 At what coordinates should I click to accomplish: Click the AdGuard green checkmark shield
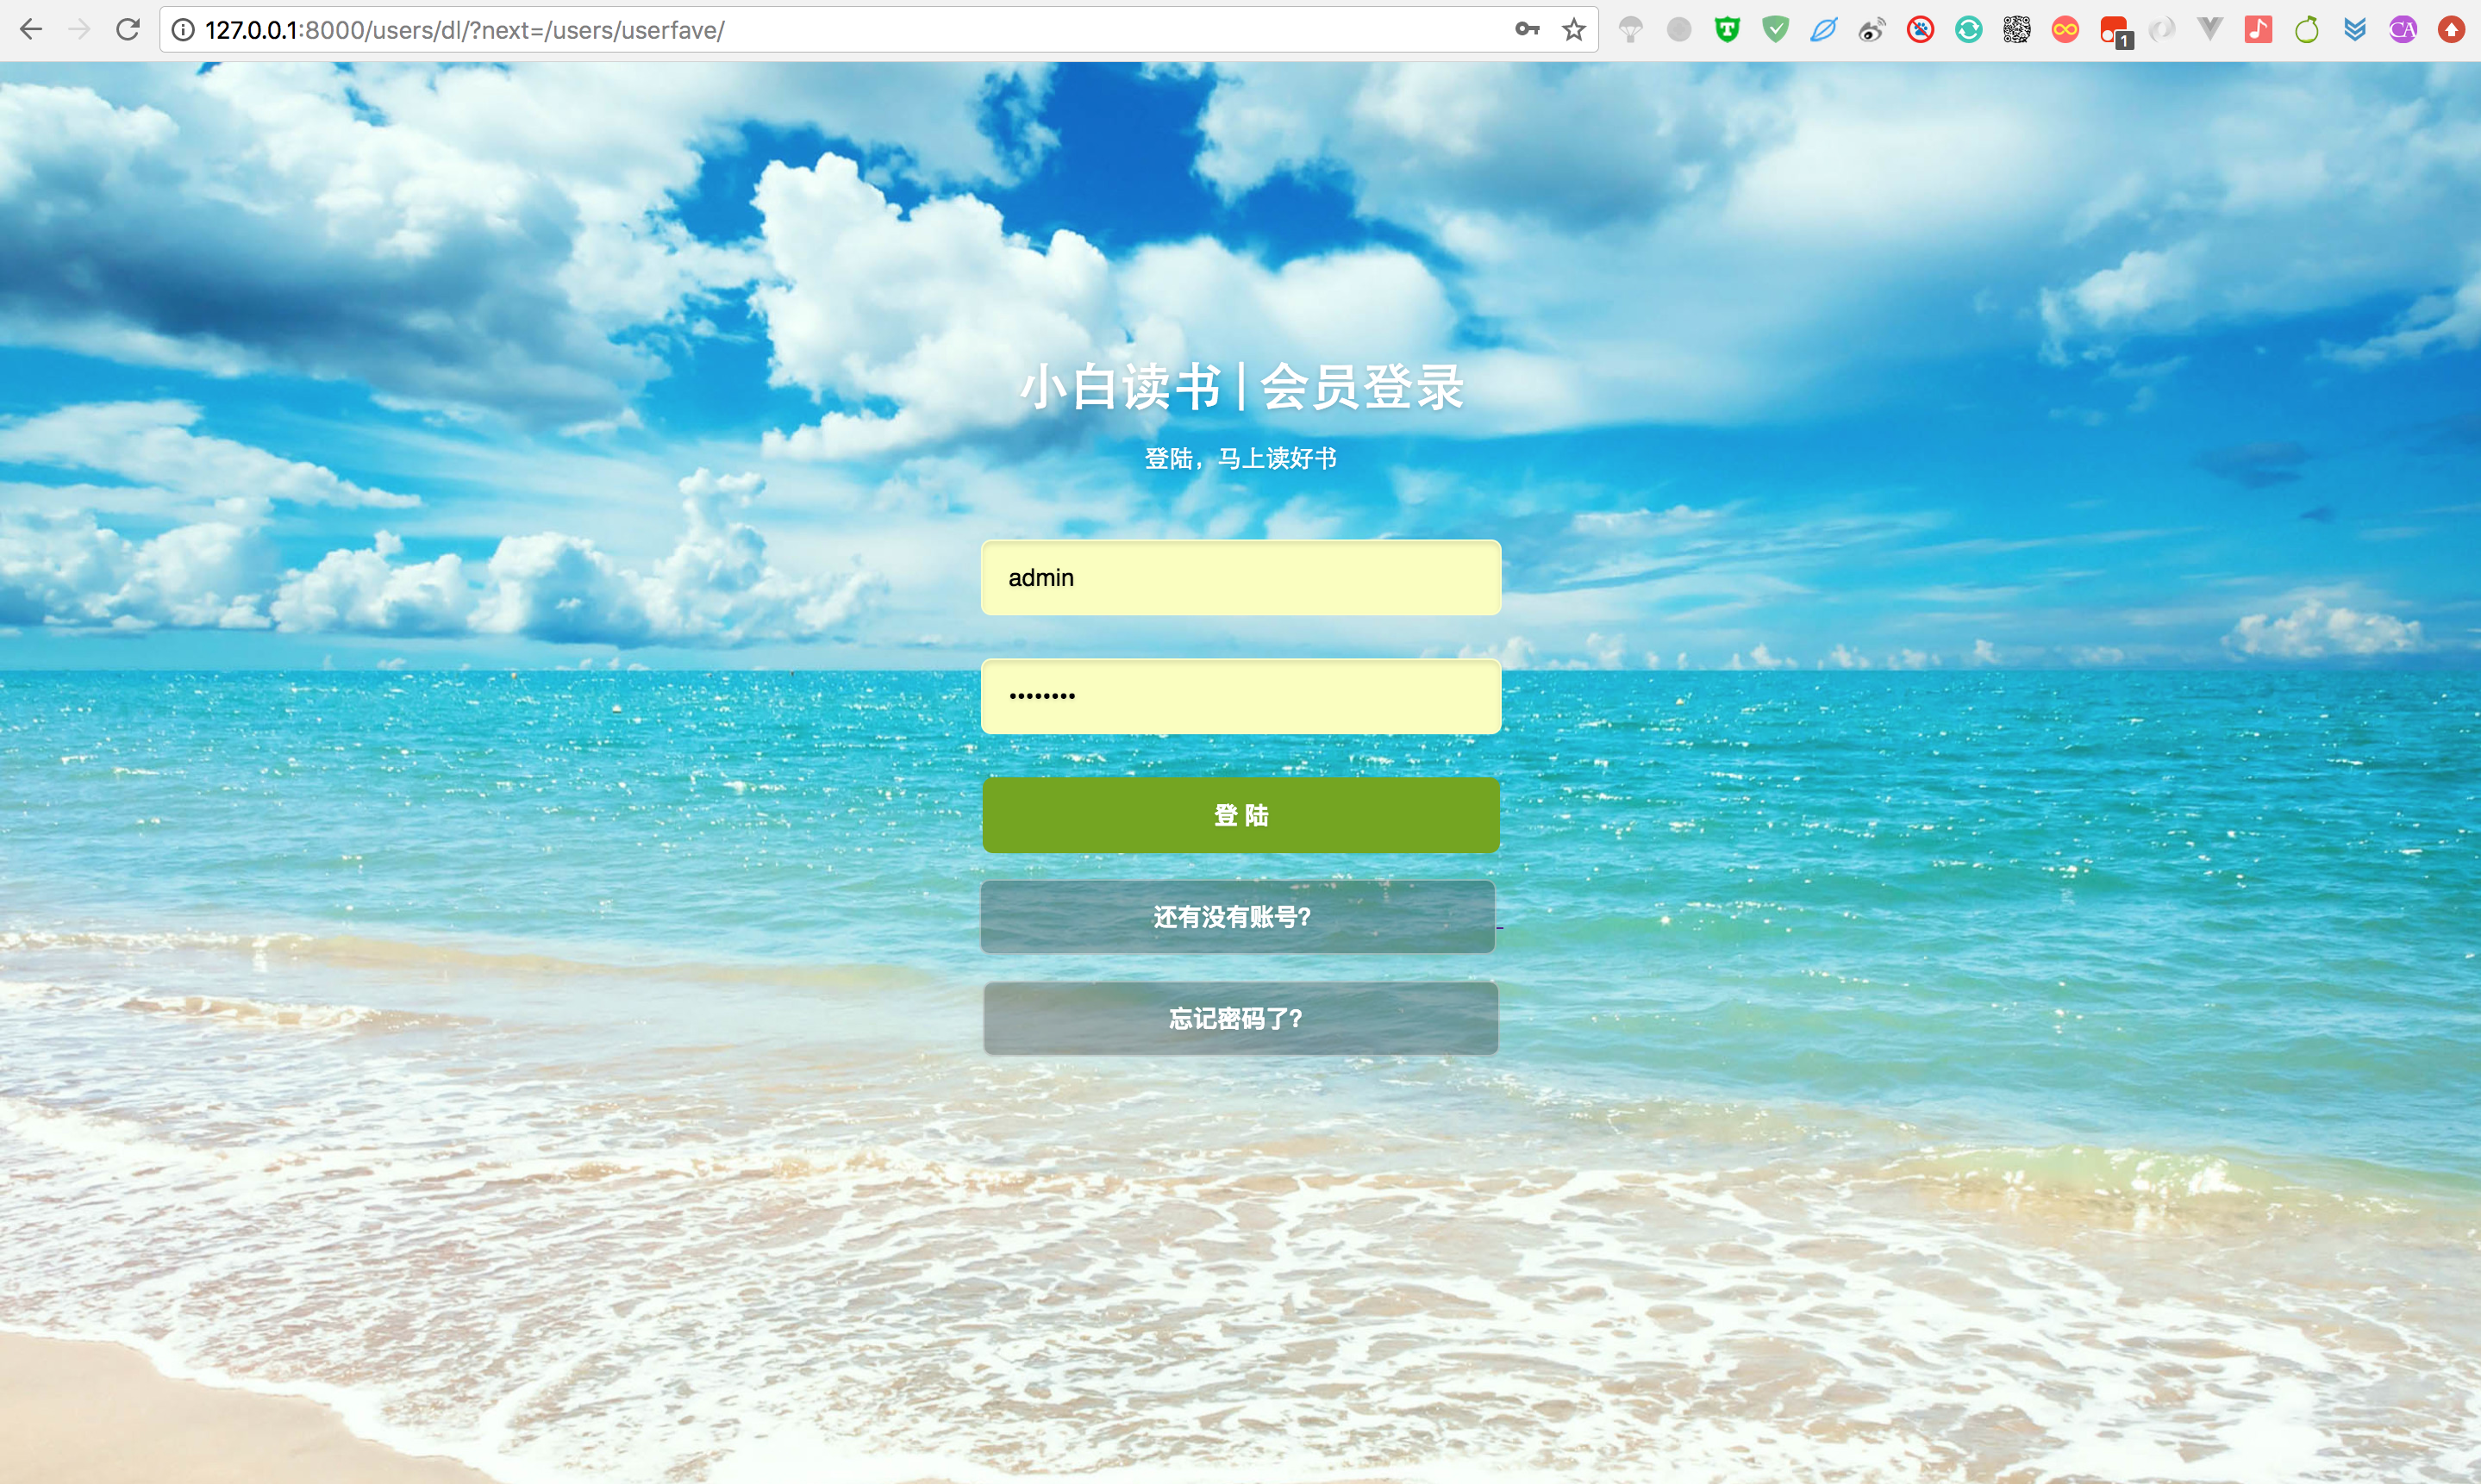tap(1775, 30)
